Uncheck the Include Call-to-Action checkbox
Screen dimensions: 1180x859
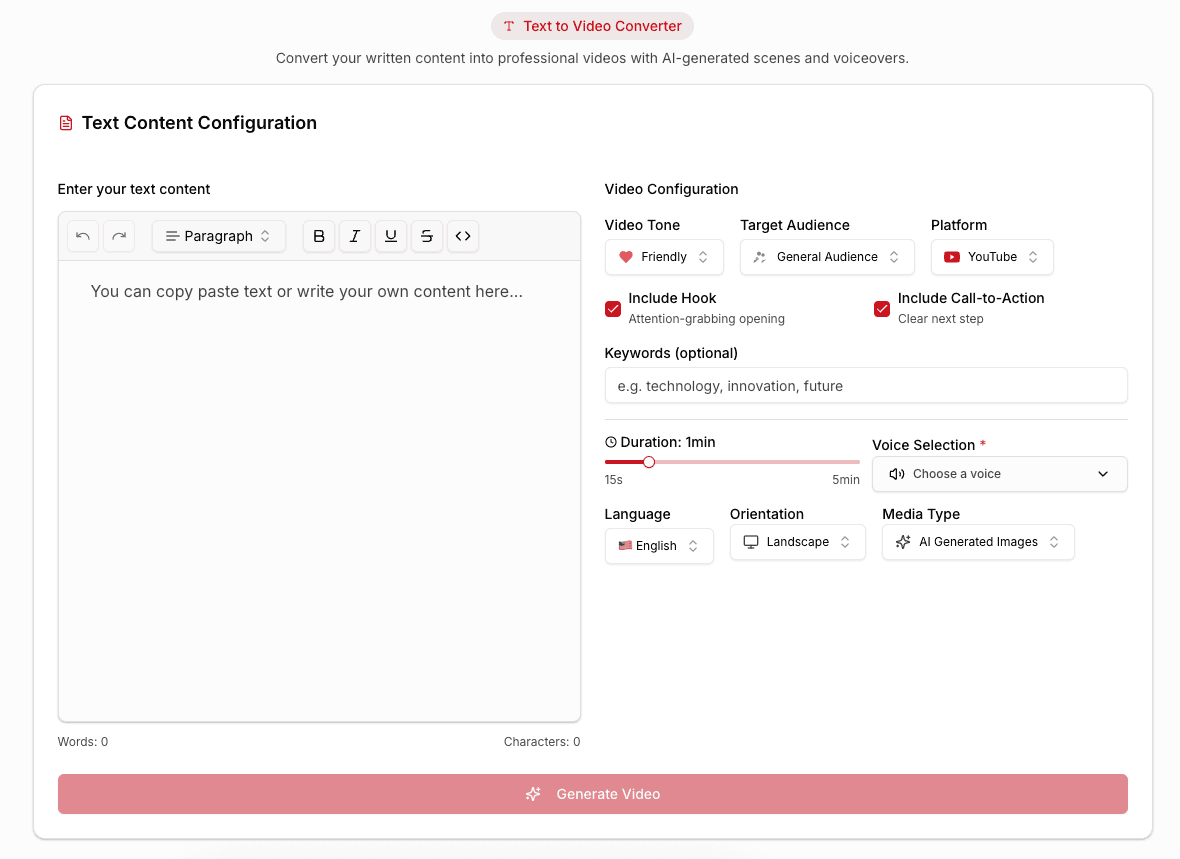click(x=882, y=309)
